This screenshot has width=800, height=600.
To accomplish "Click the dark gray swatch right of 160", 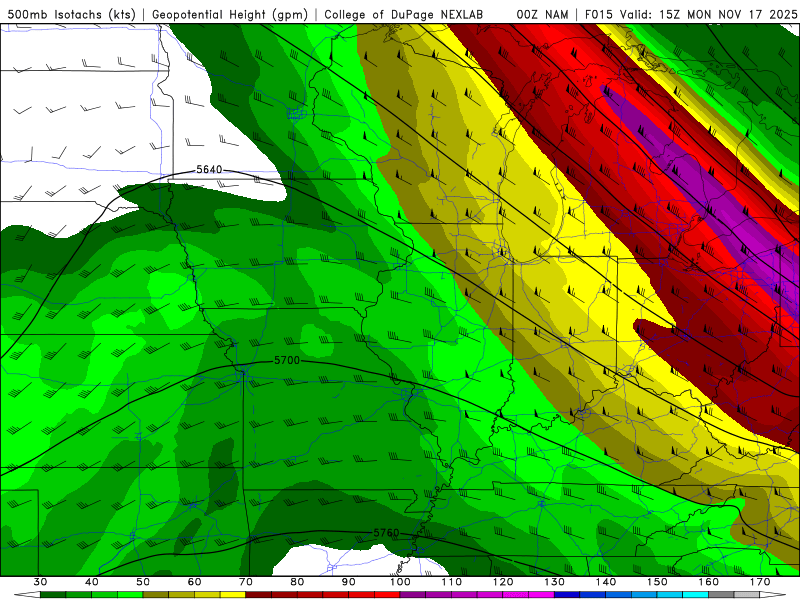I will pyautogui.click(x=721, y=594).
